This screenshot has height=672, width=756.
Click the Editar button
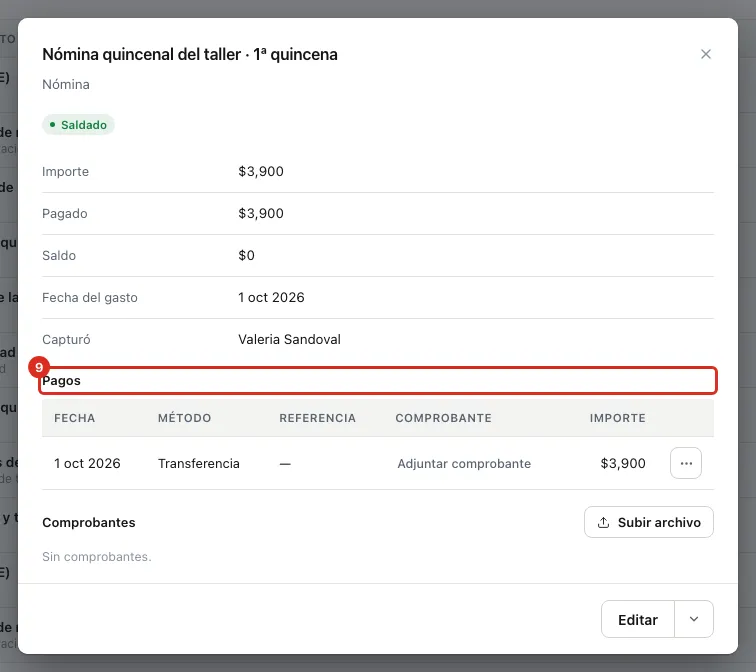(x=637, y=619)
